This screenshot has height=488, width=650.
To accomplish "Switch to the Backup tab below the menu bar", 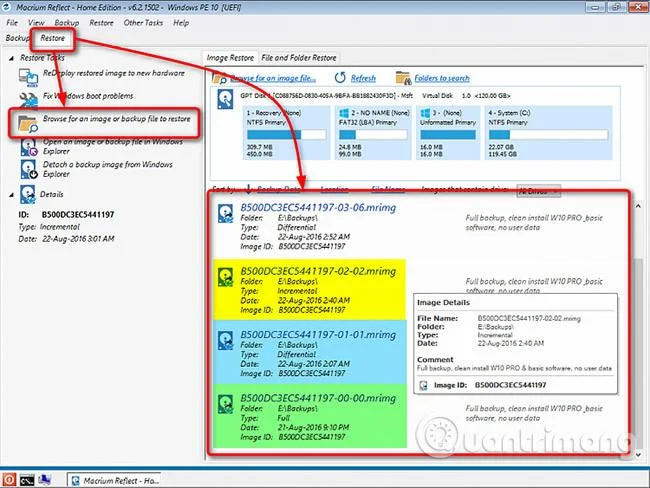I will pyautogui.click(x=17, y=38).
